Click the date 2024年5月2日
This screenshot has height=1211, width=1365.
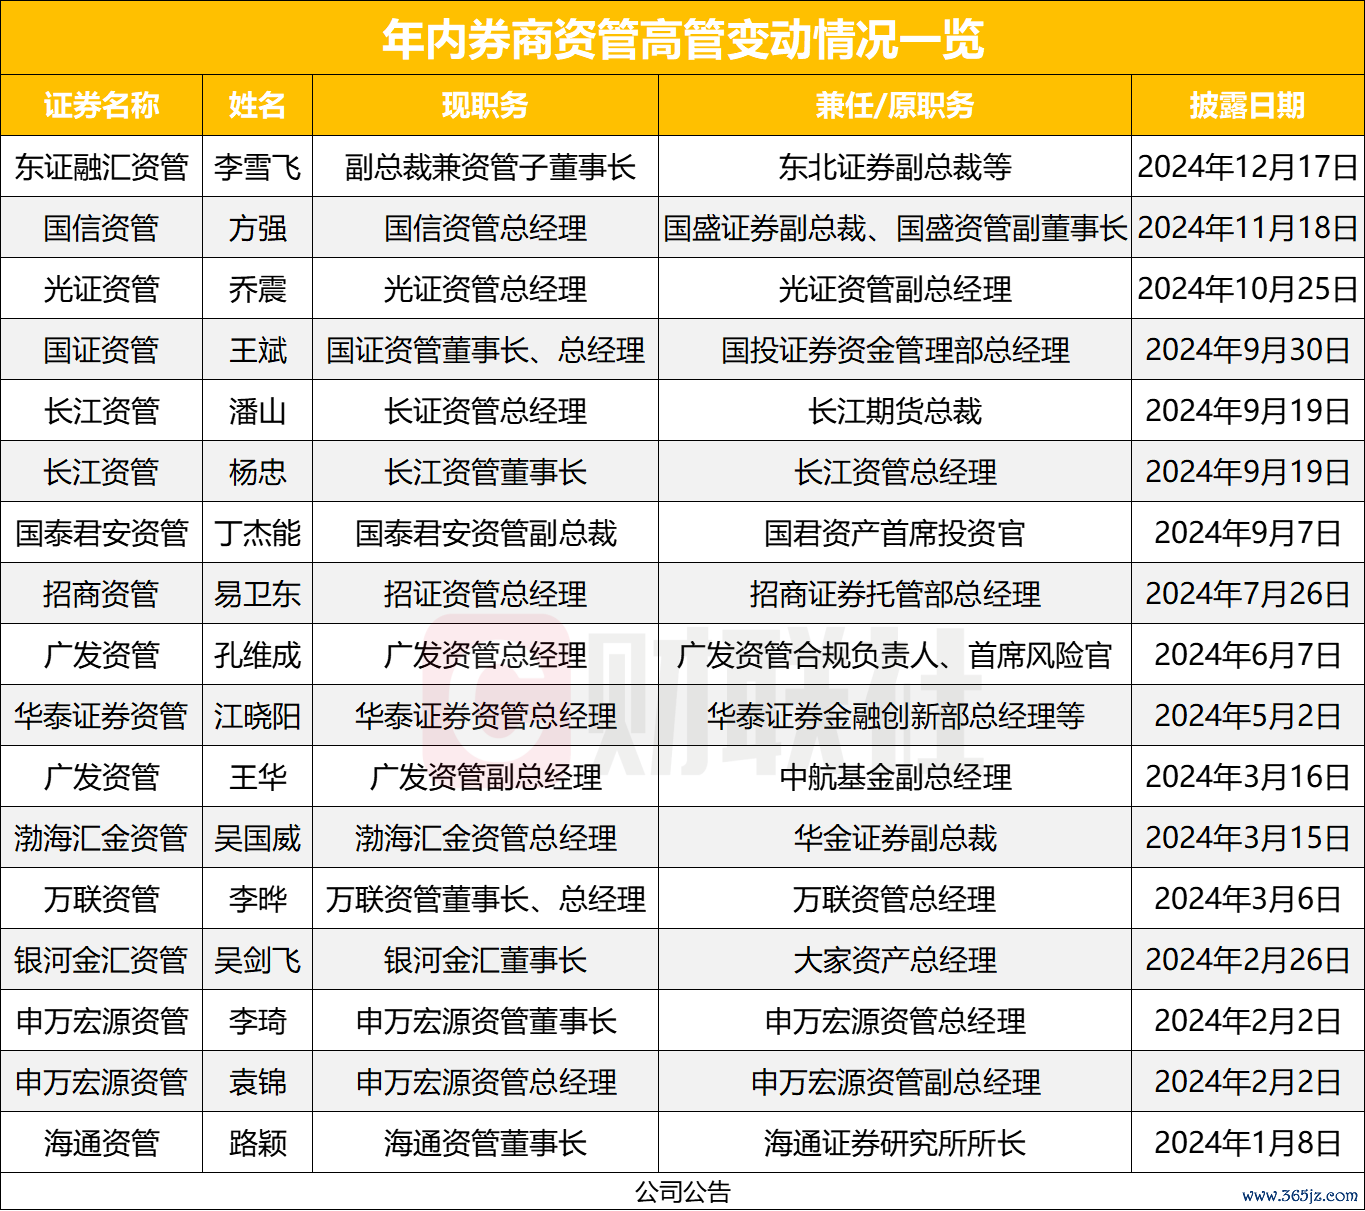pos(1247,716)
